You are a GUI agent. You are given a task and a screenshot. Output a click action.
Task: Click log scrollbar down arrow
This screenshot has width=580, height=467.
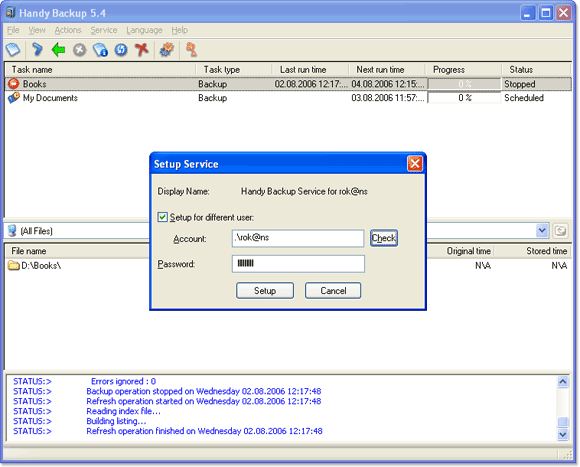[x=563, y=434]
